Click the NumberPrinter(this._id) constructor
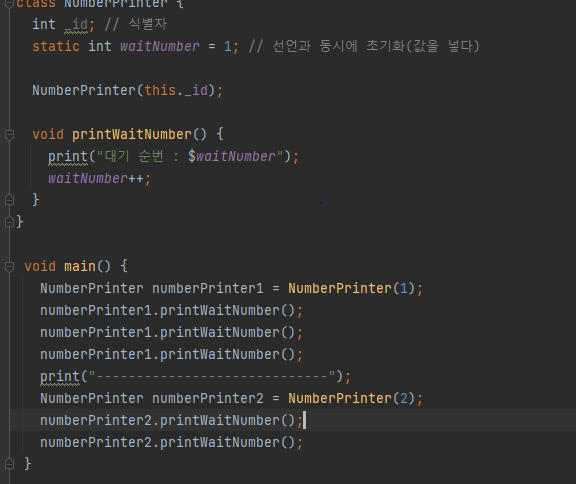The width and height of the screenshot is (576, 484). (x=127, y=90)
